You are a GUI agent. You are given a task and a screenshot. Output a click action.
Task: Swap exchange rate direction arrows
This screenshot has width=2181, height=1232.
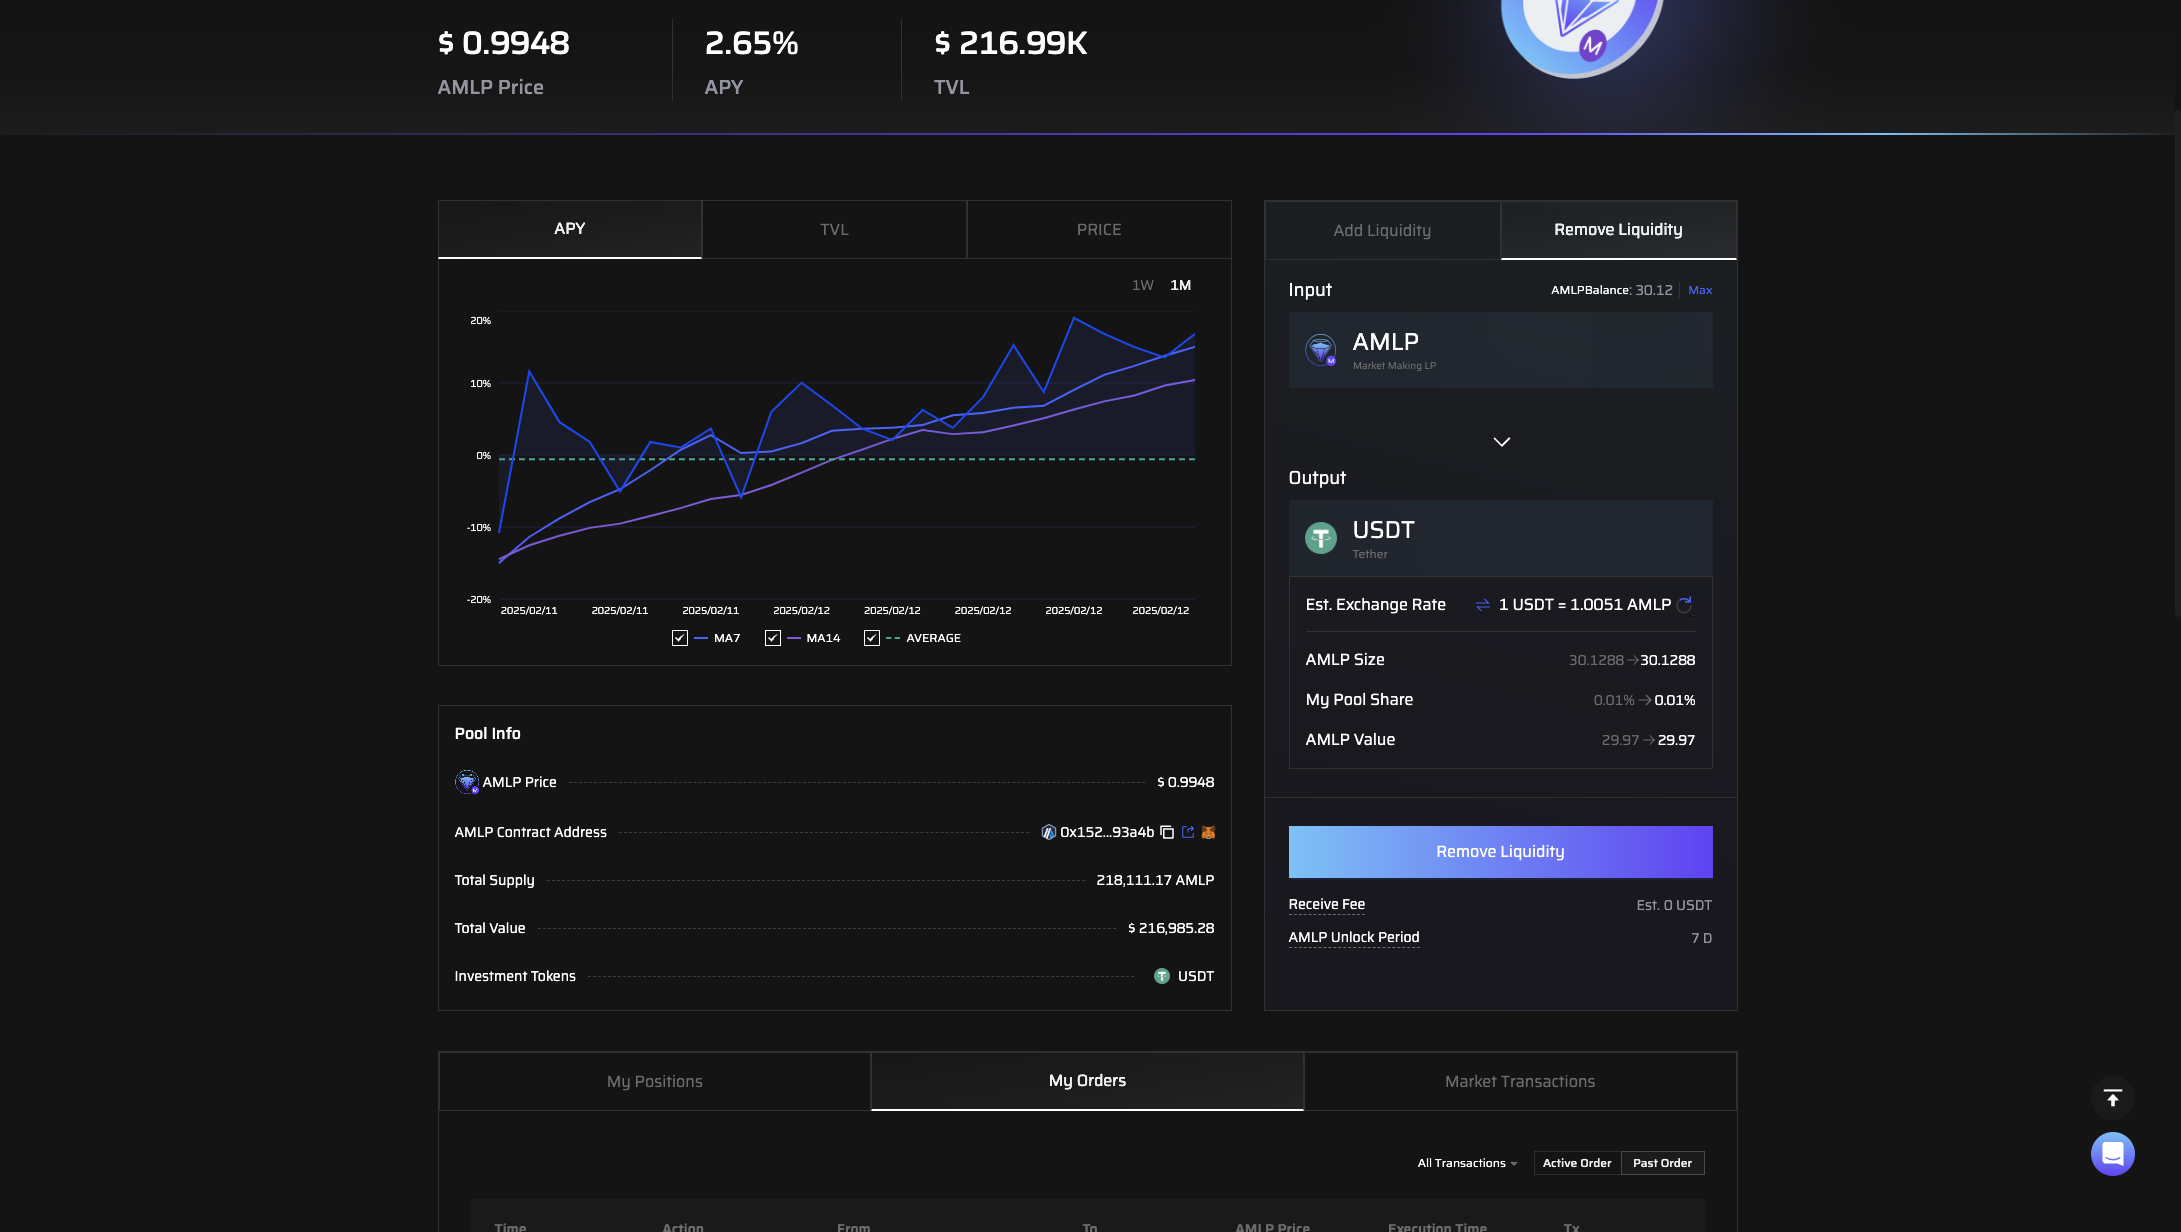pos(1483,605)
